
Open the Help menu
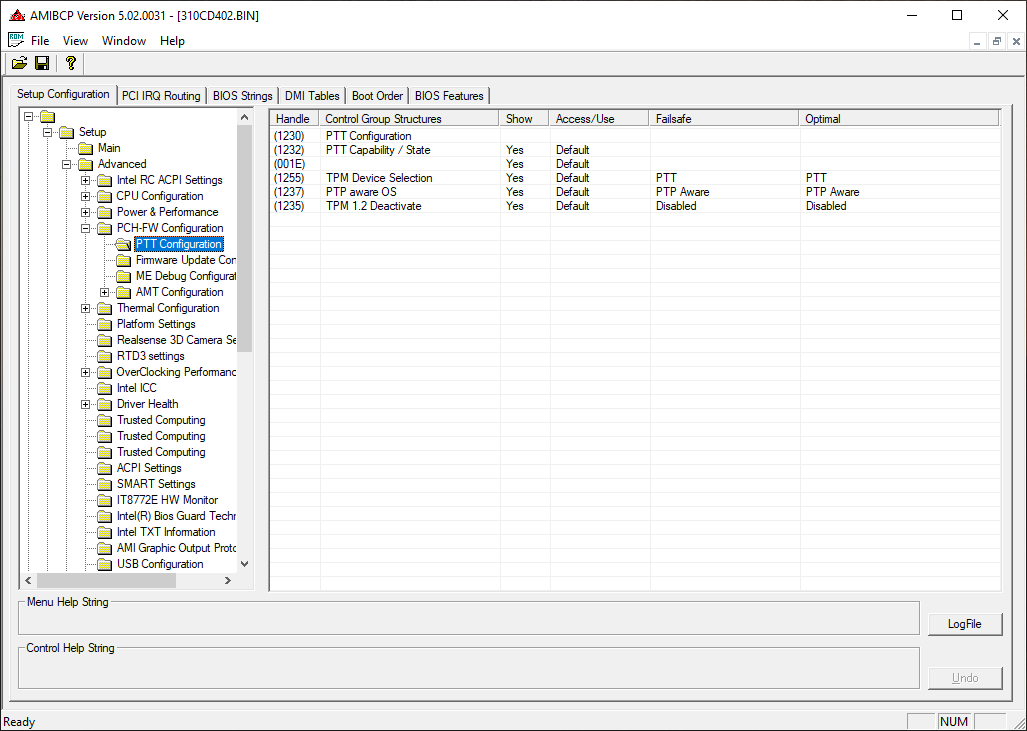point(172,41)
